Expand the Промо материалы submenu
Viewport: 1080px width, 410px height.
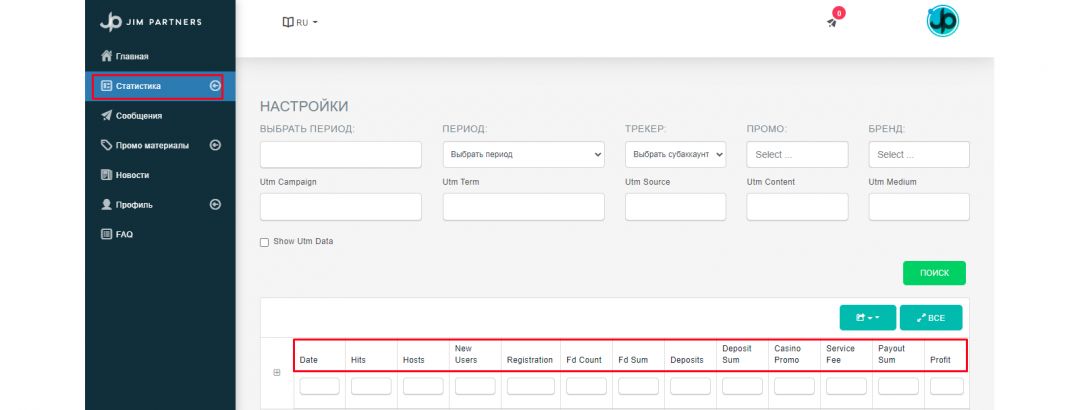(x=215, y=145)
